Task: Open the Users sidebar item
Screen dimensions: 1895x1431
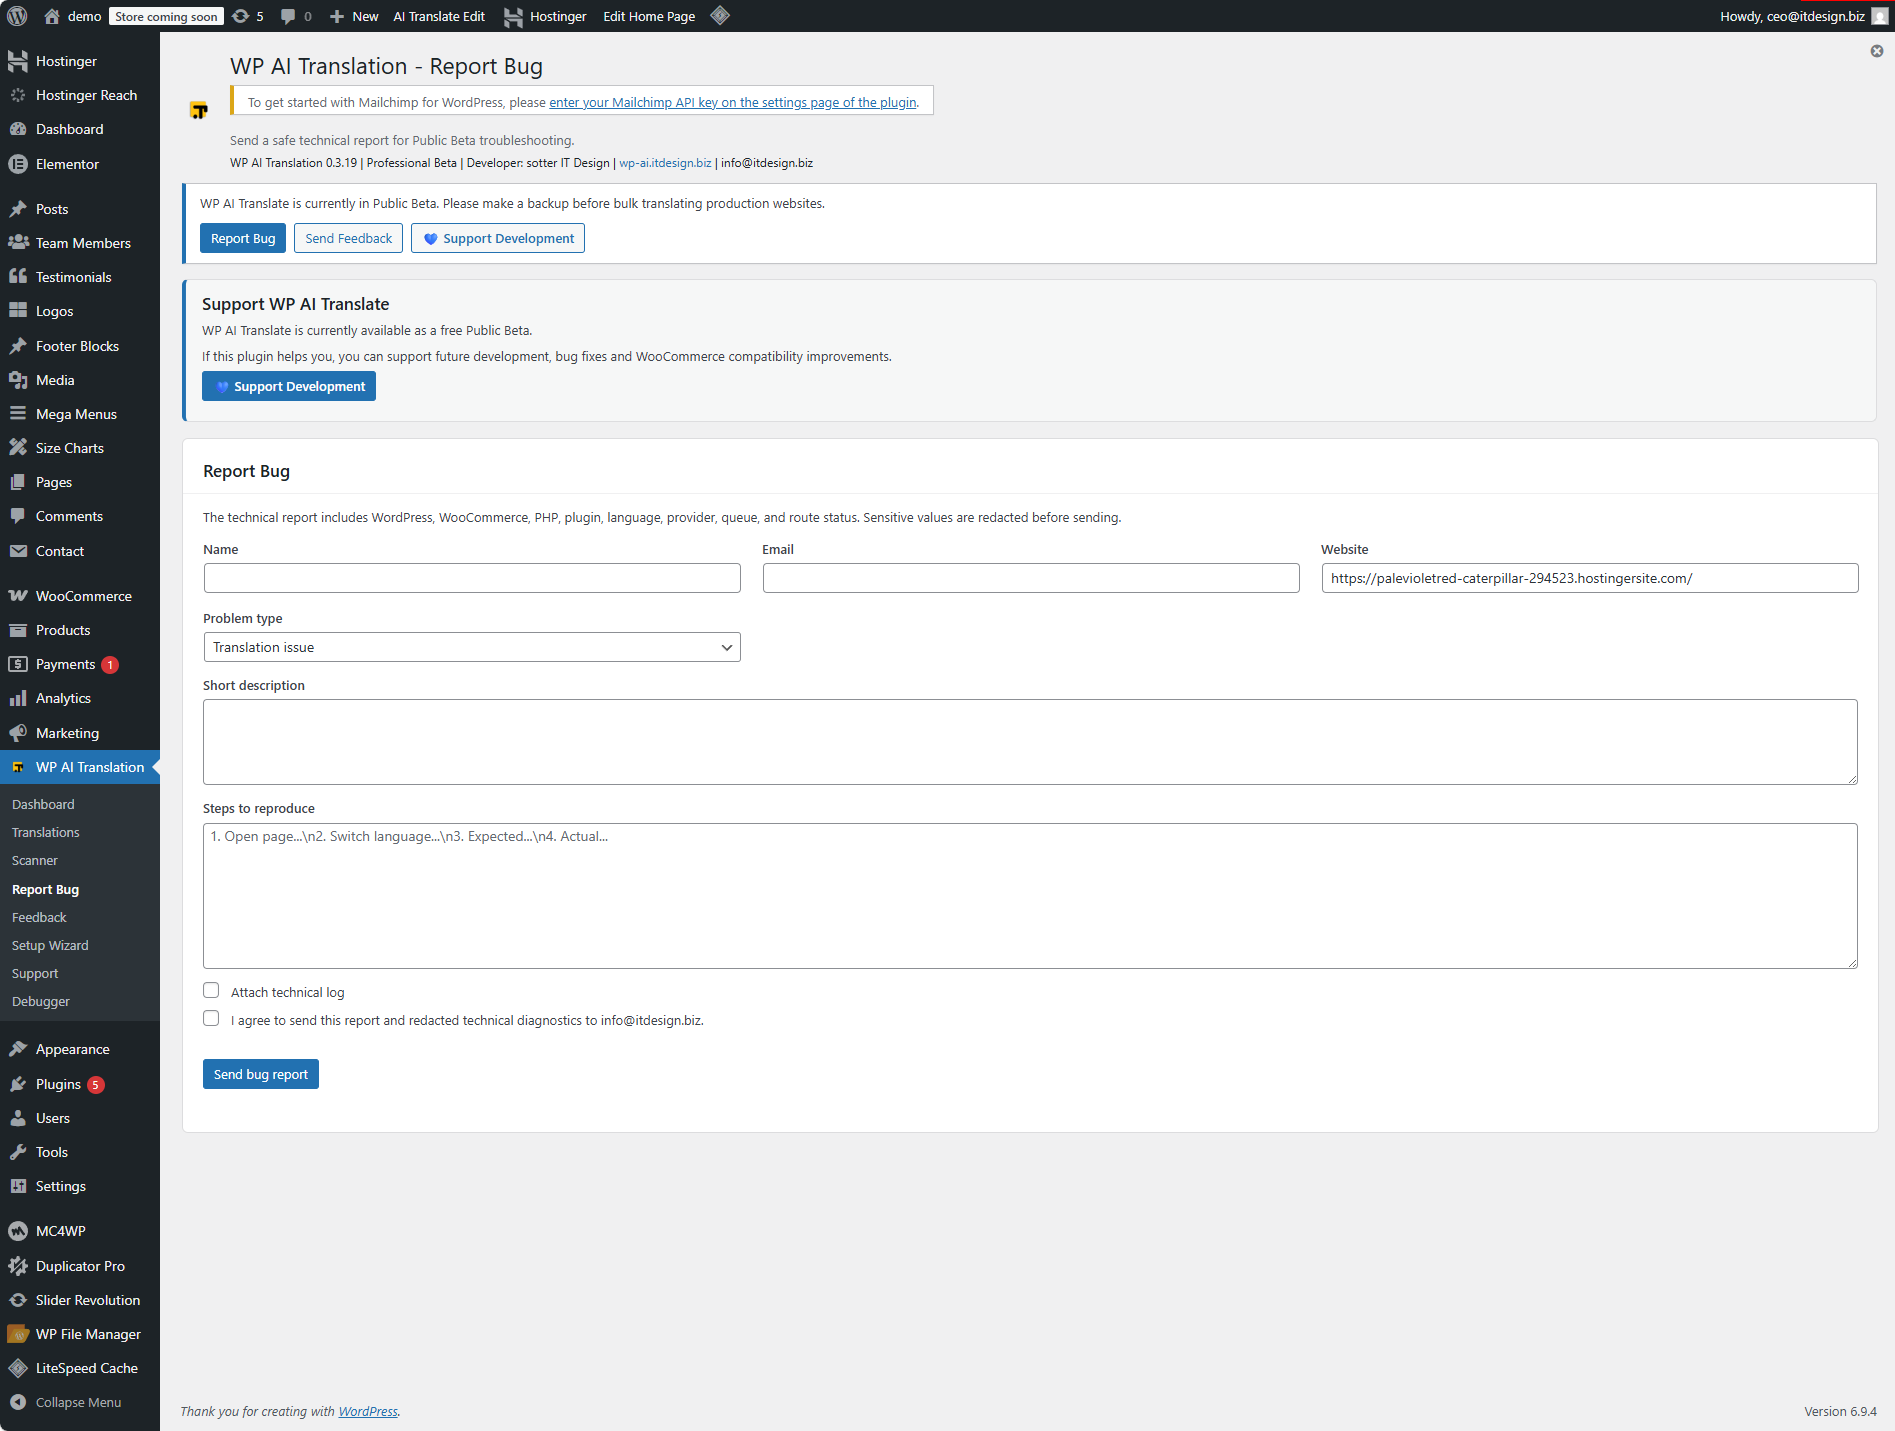Action: pyautogui.click(x=80, y=1118)
